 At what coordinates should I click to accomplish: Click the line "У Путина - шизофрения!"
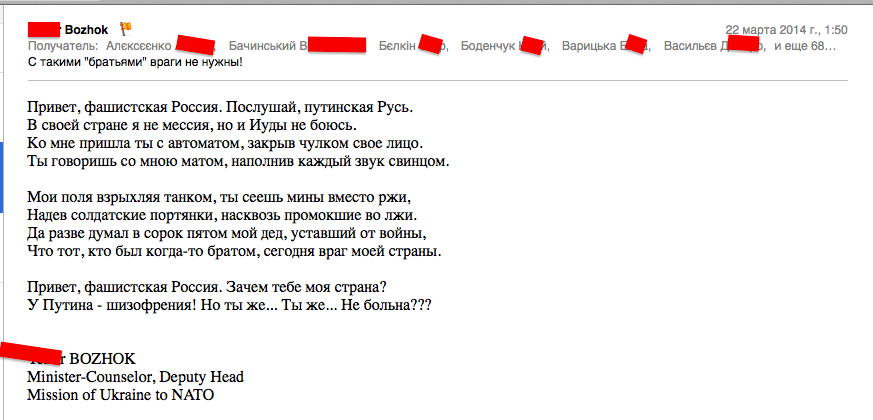[229, 303]
